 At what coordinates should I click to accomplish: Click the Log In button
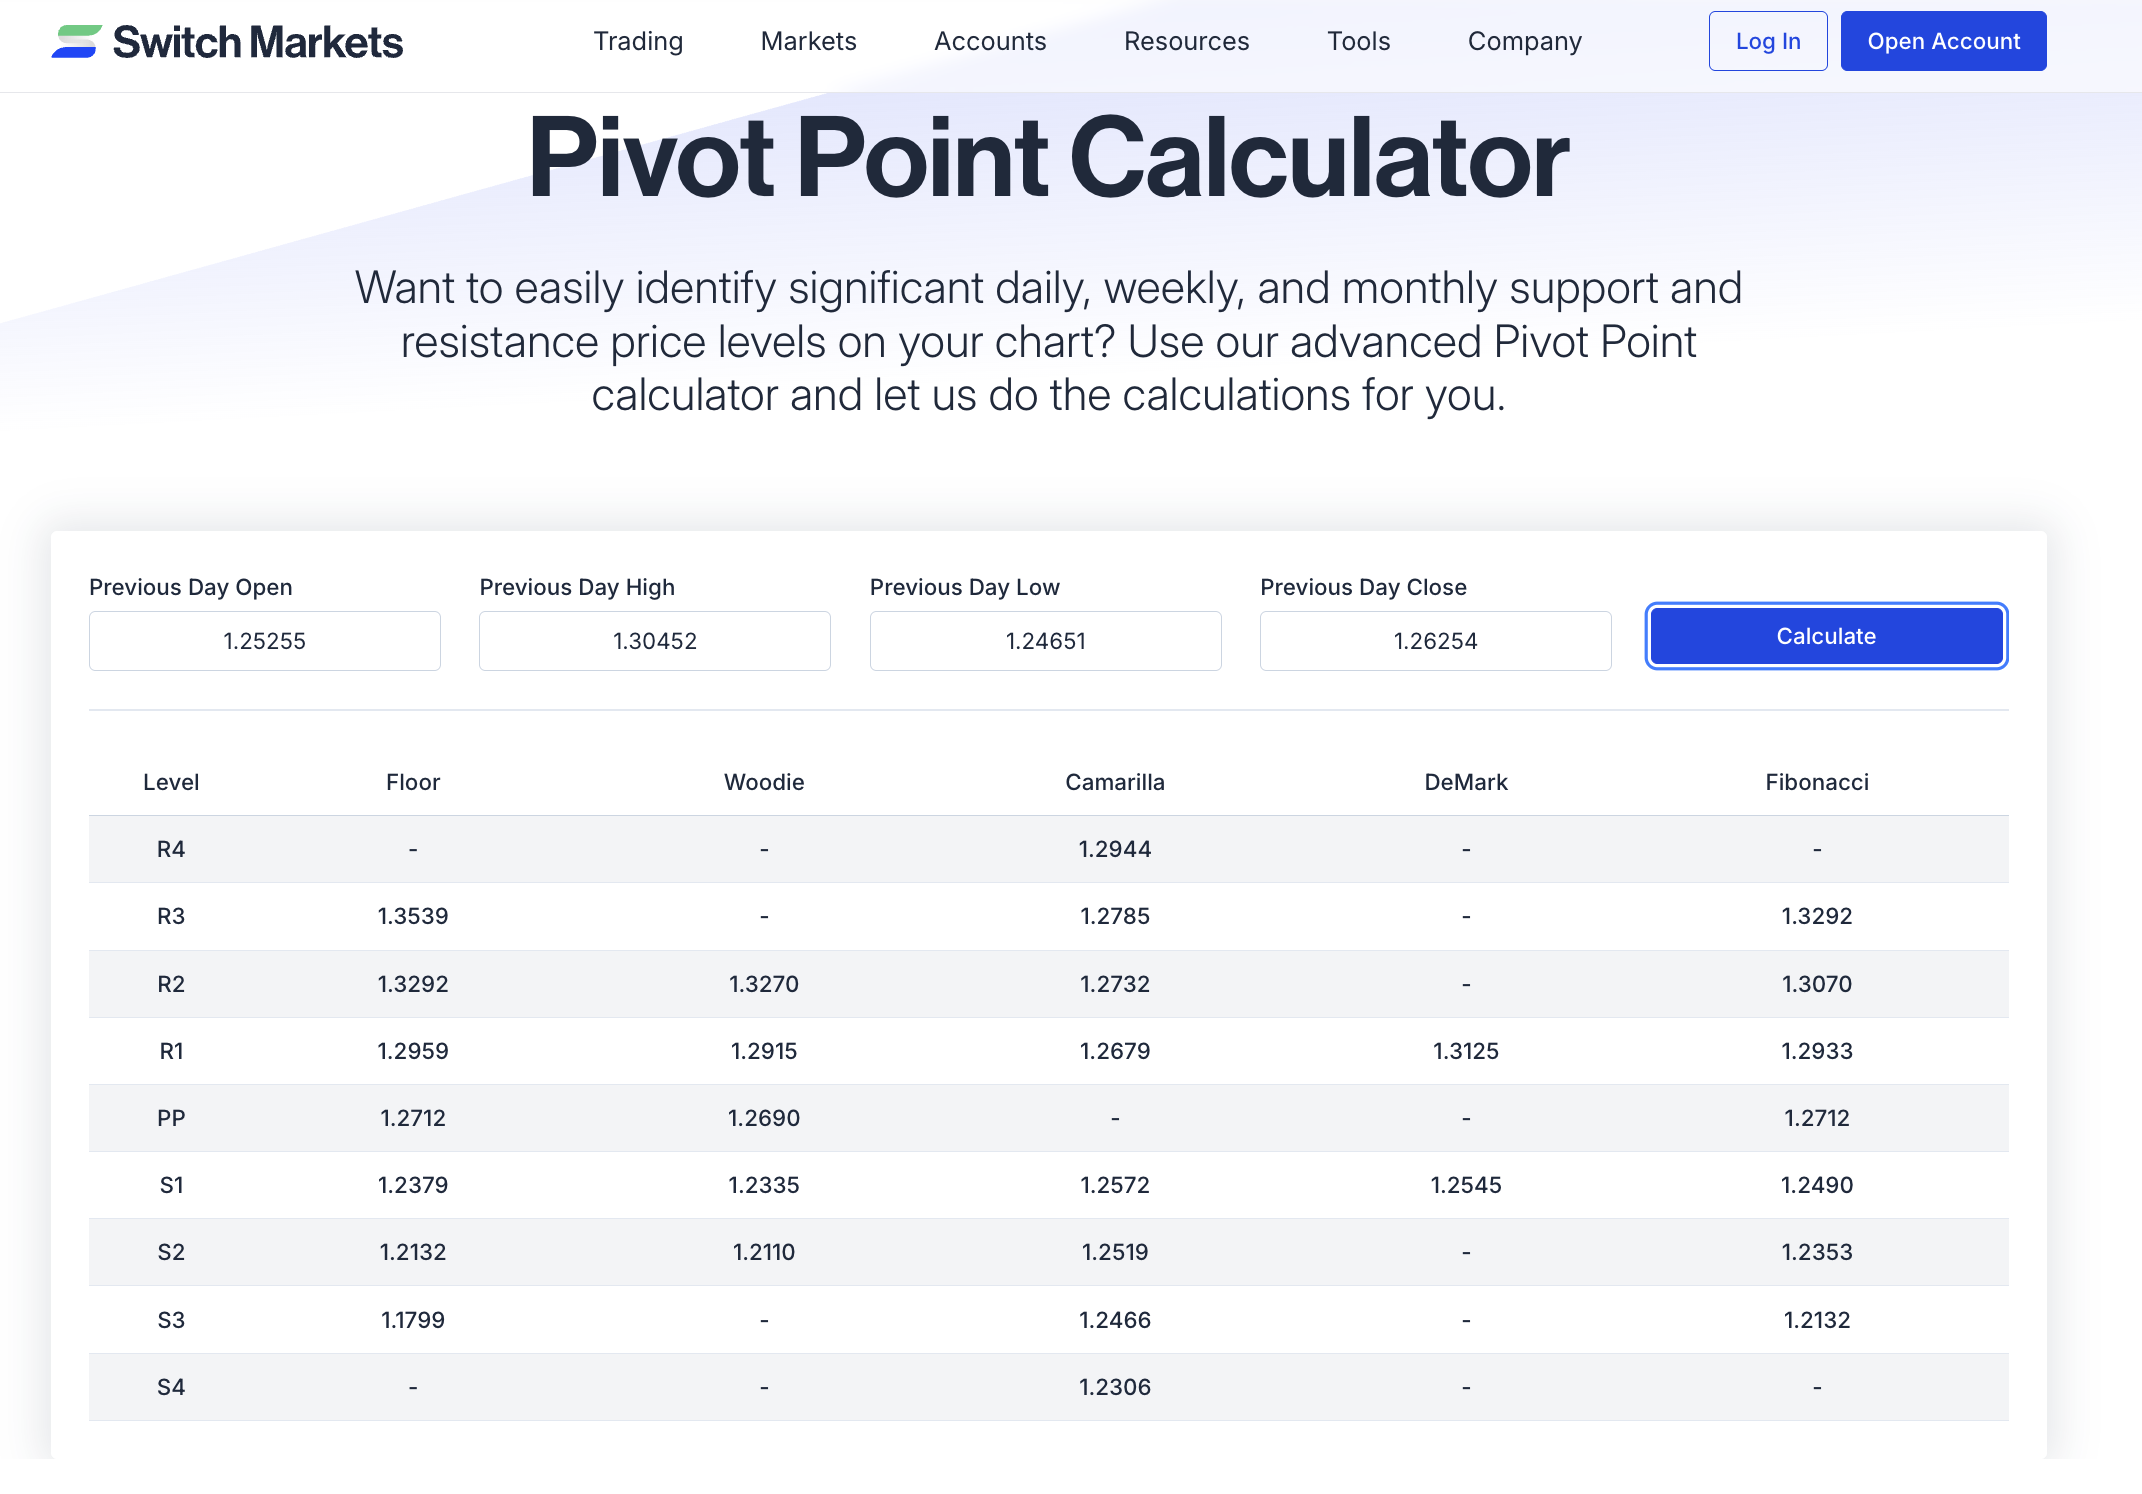coord(1767,41)
